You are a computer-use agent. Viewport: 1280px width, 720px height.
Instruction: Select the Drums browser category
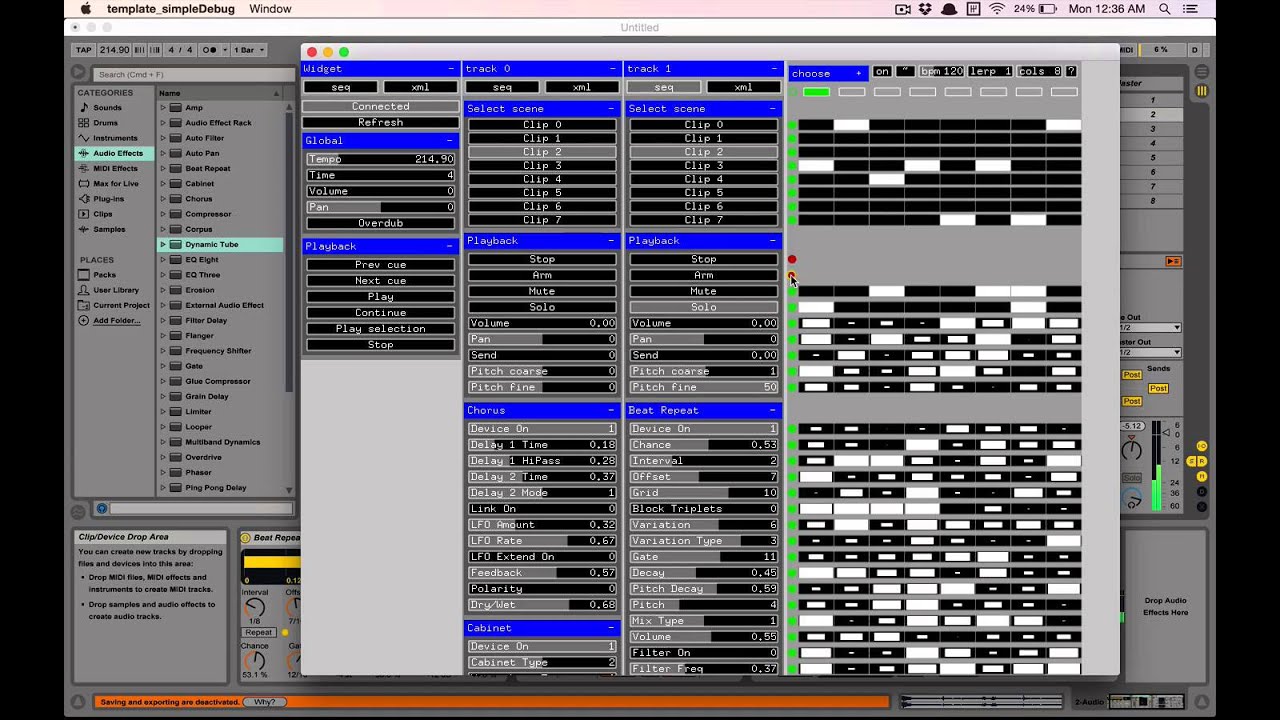coord(105,123)
